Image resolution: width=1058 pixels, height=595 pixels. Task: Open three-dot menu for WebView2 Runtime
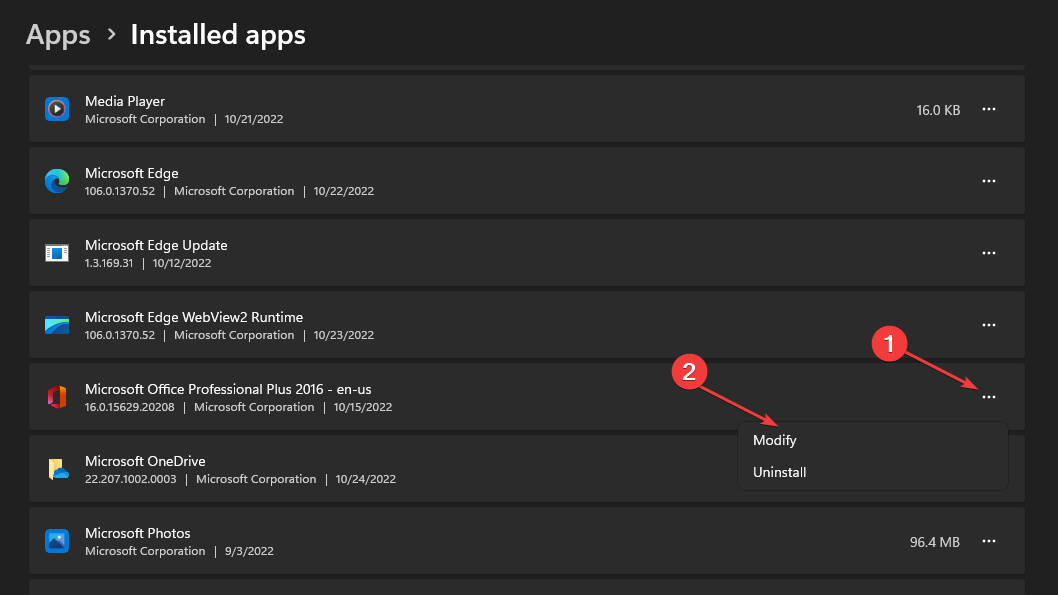pyautogui.click(x=989, y=325)
